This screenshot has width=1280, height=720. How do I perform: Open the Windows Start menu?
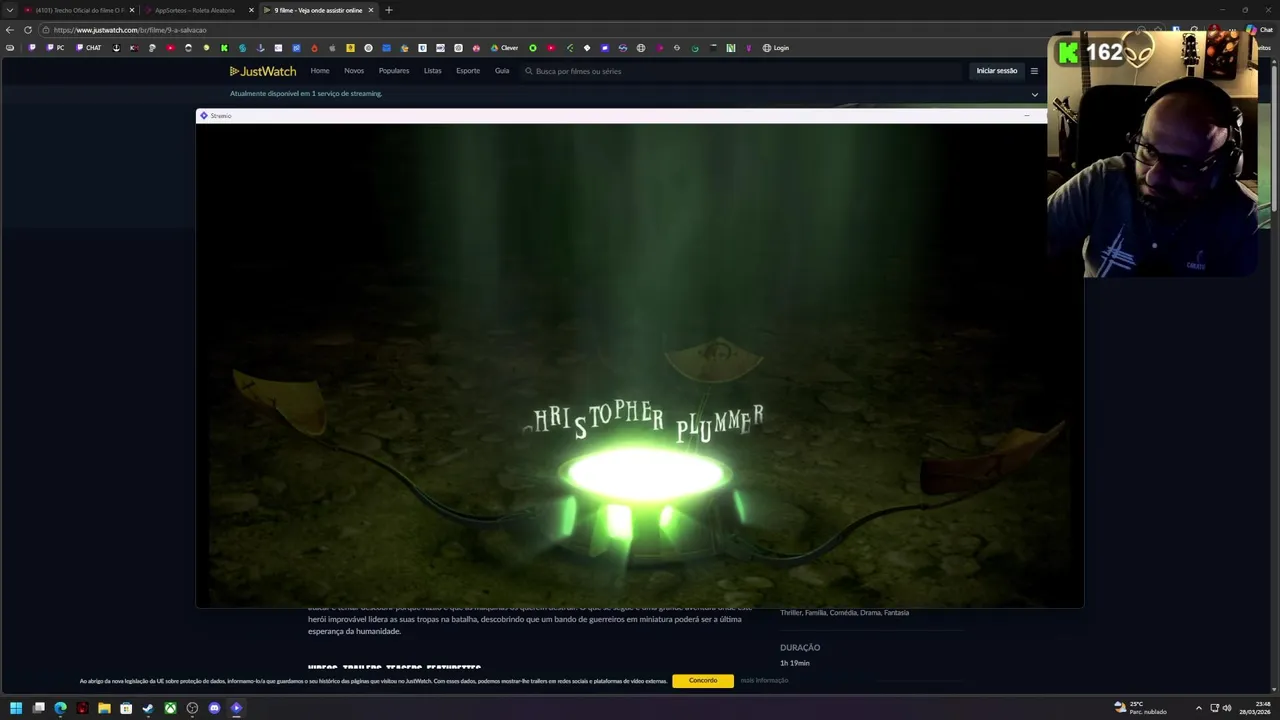pos(16,708)
